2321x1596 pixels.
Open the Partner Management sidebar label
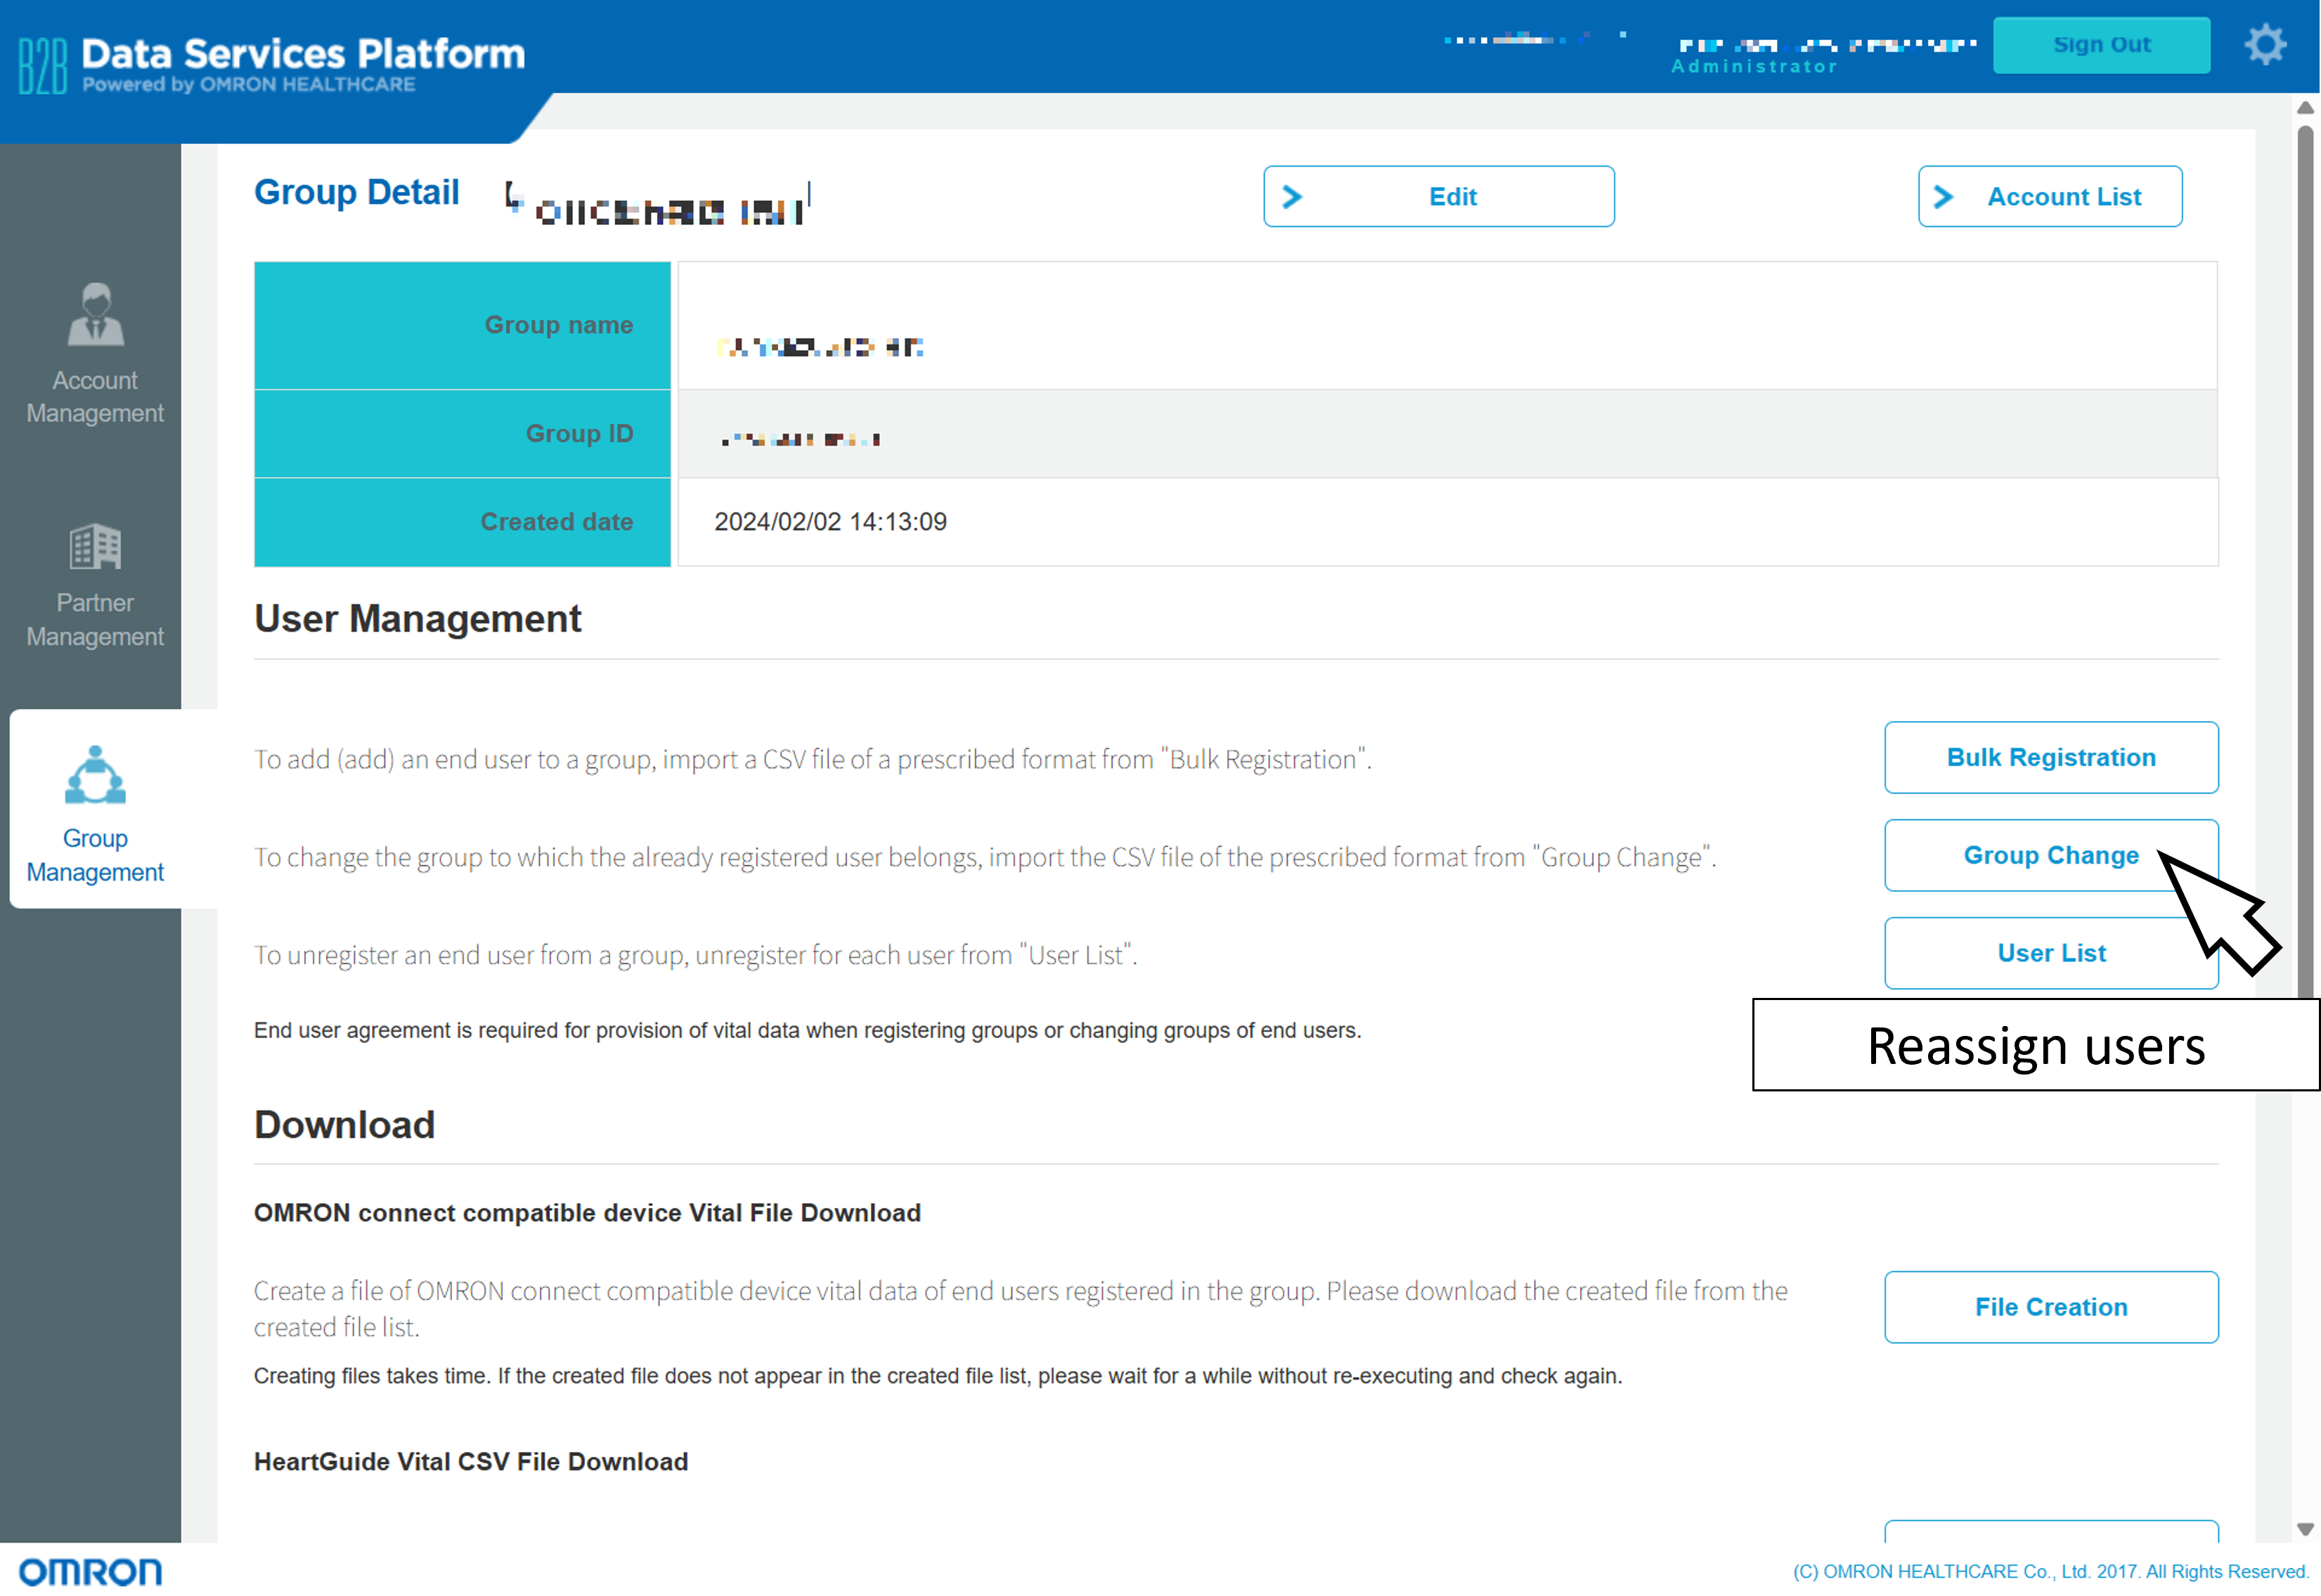pyautogui.click(x=95, y=620)
